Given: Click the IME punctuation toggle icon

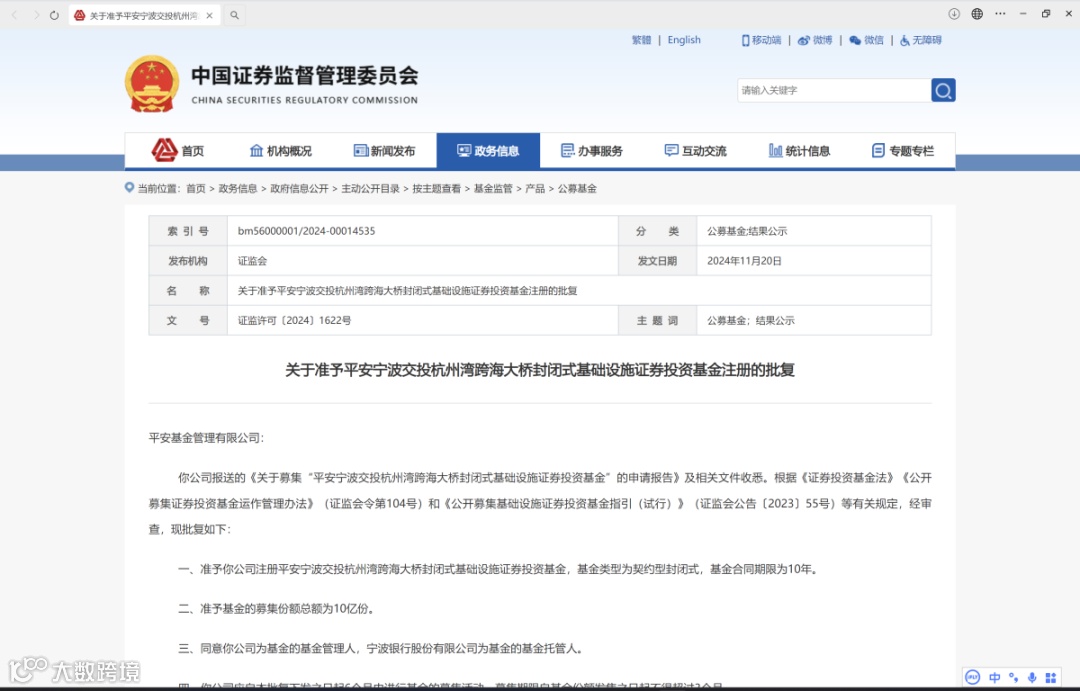Looking at the screenshot, I should 1013,677.
